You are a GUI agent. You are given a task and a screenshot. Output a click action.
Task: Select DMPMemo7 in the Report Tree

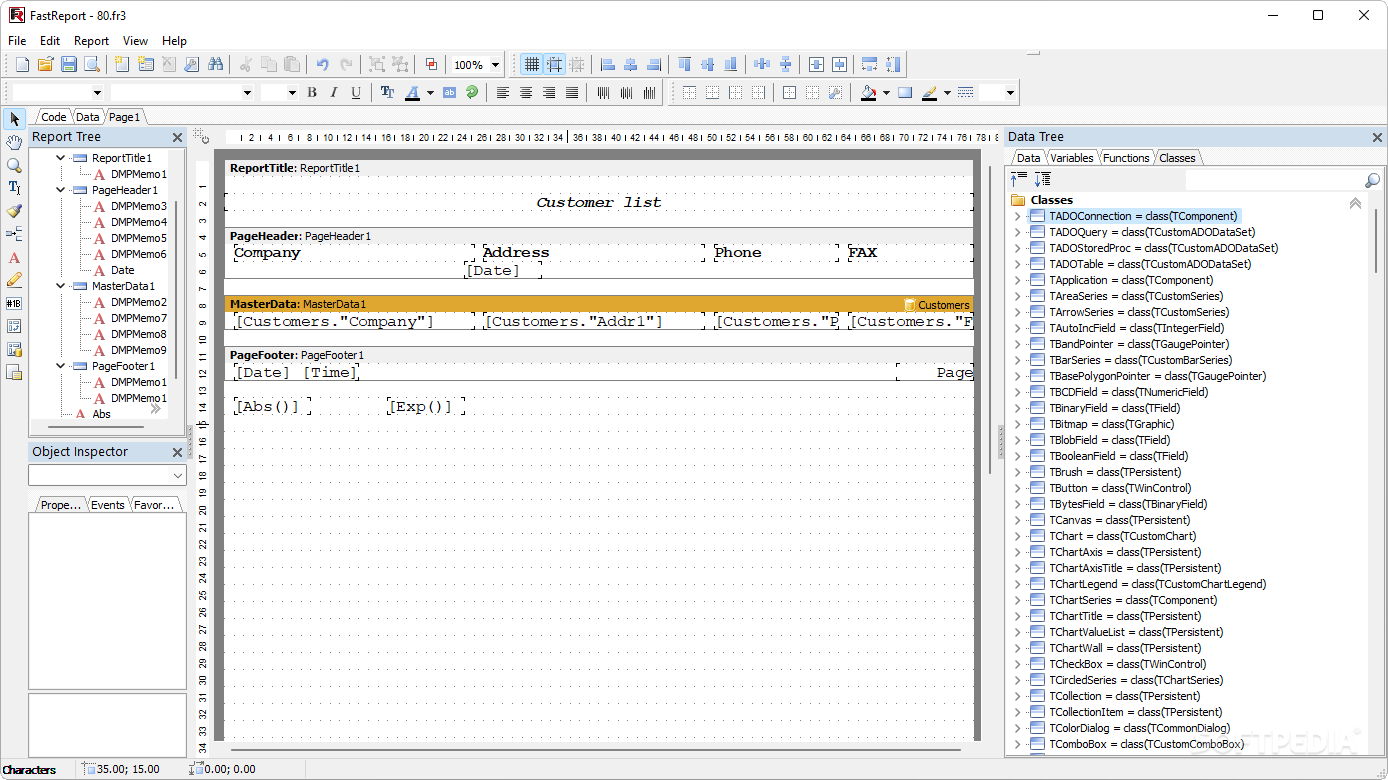(139, 318)
